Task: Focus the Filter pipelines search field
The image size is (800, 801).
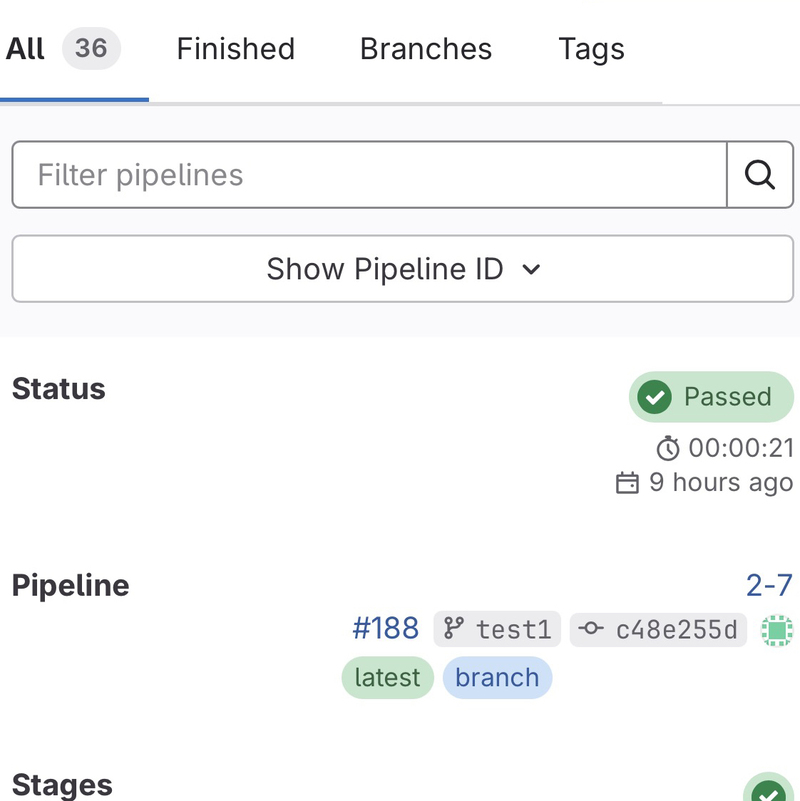Action: [369, 175]
